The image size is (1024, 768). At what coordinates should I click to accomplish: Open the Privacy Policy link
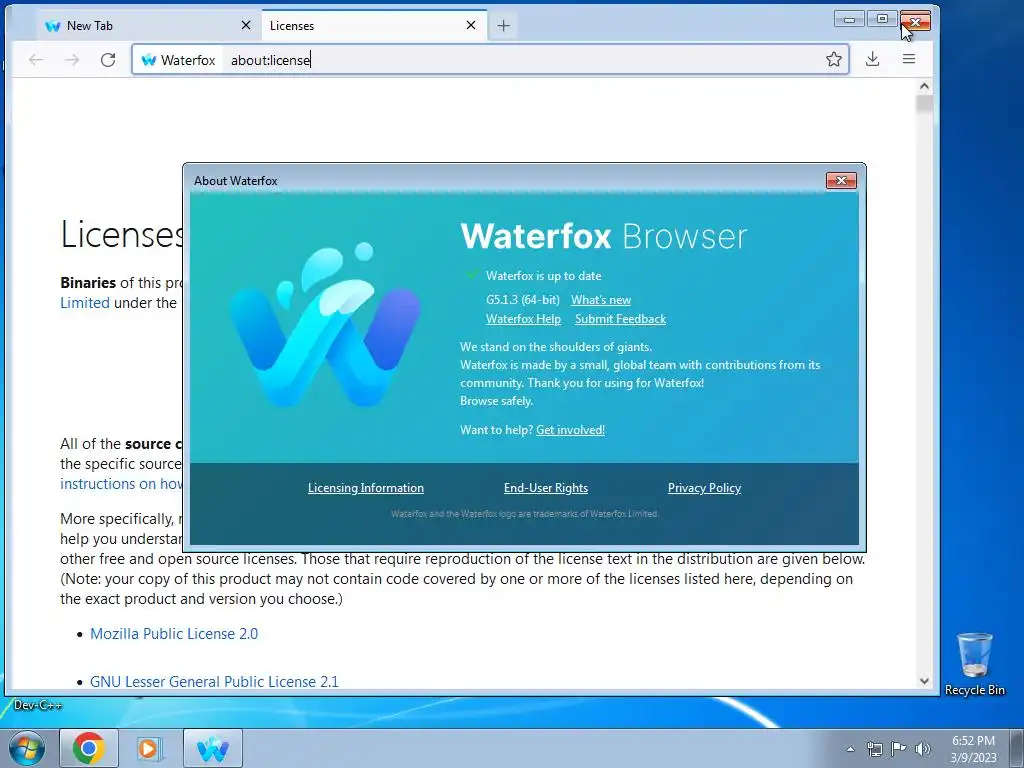point(704,488)
